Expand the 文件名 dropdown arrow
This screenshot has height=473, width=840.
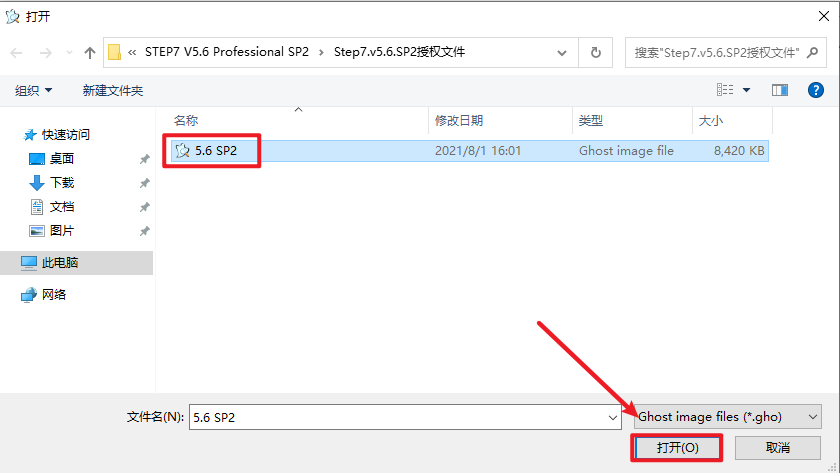click(x=613, y=417)
